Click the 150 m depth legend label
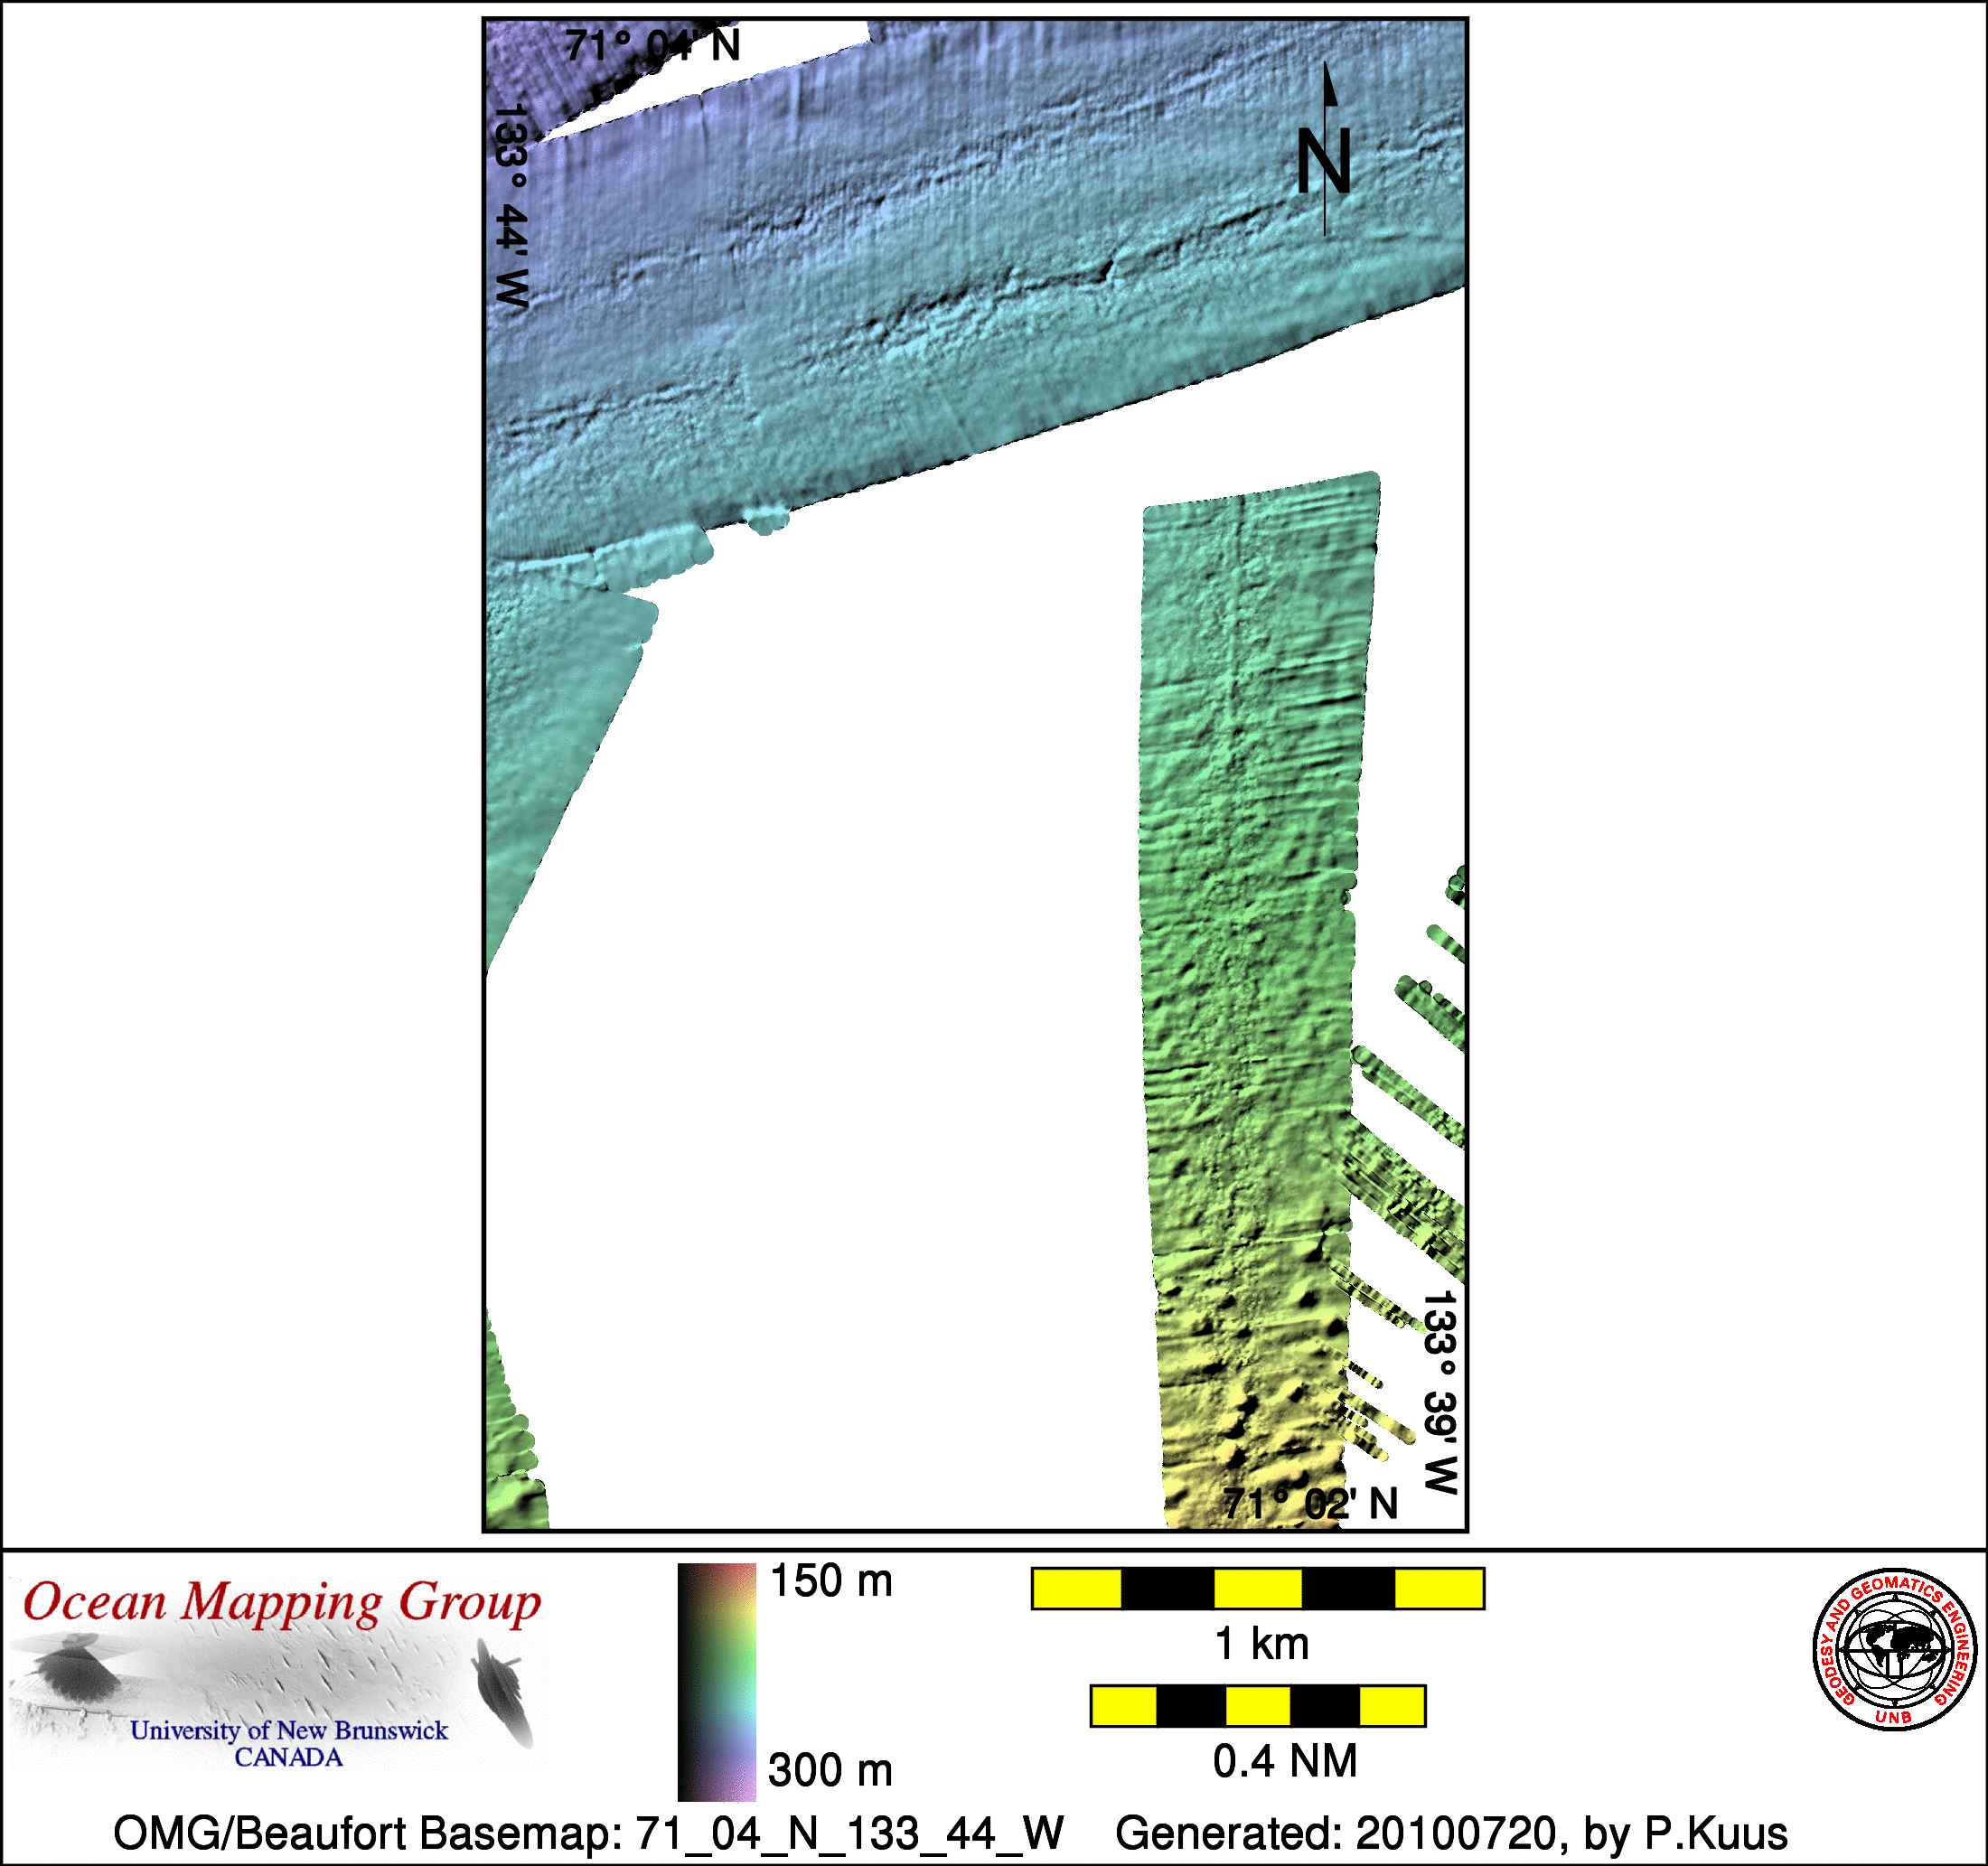This screenshot has height=1866, width=1988. 830,1582
